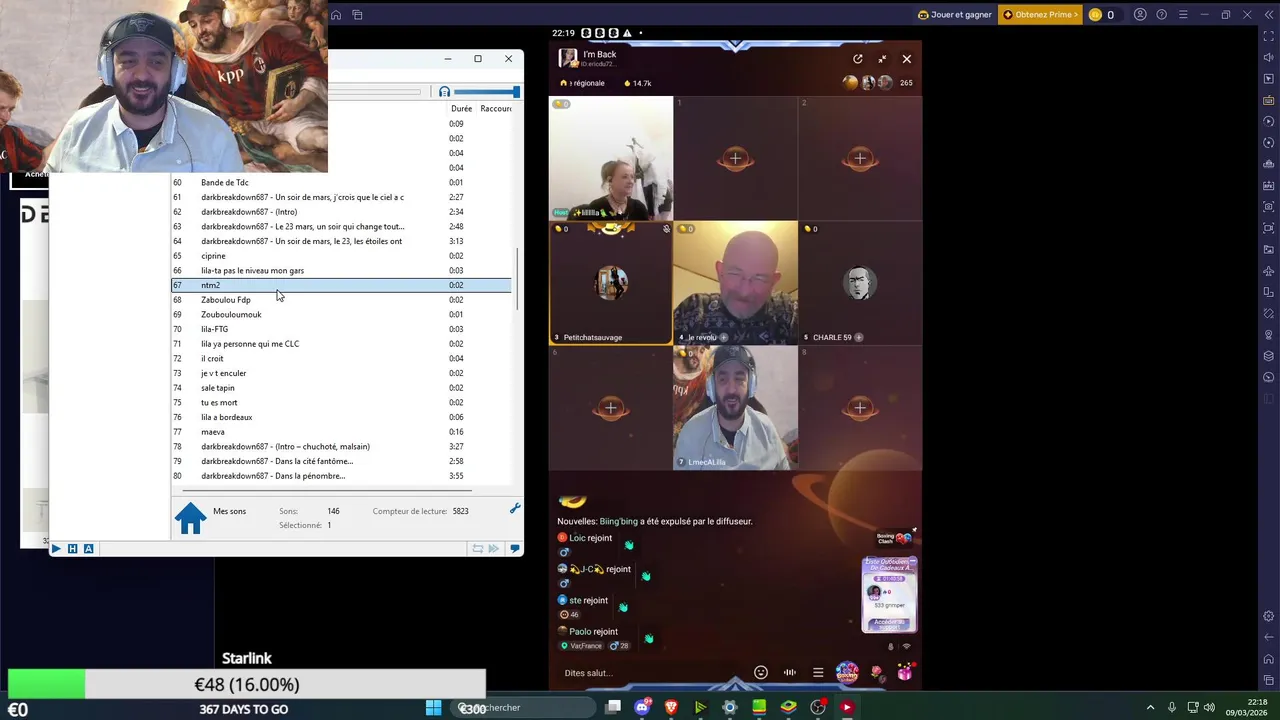This screenshot has height=720, width=1280.
Task: Open BlueStacks help question mark icon
Action: coord(1161,15)
